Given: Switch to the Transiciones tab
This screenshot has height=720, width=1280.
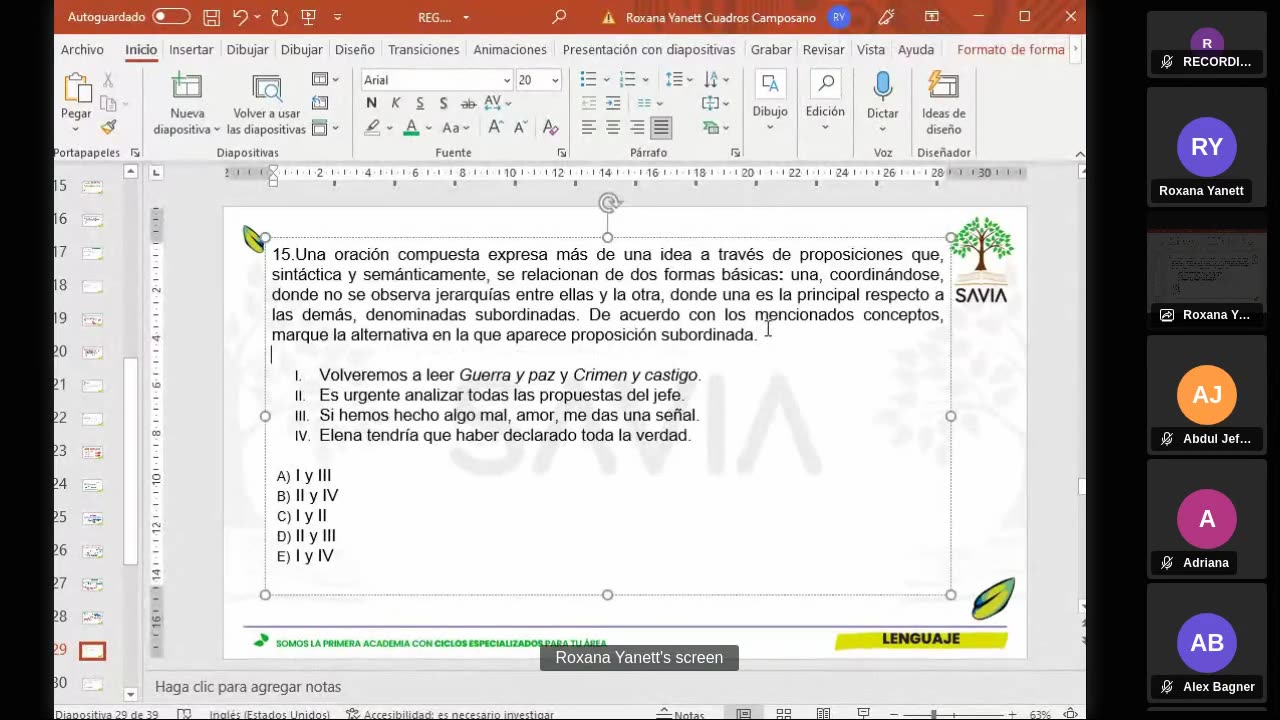Looking at the screenshot, I should coord(424,49).
